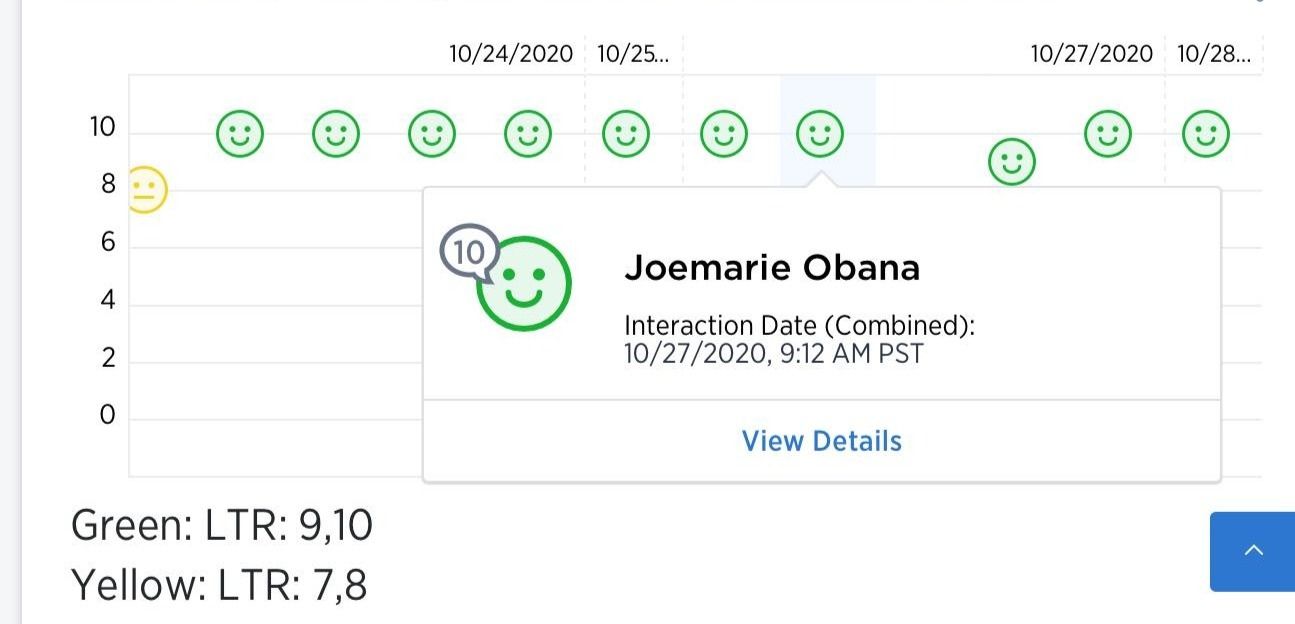This screenshot has width=1295, height=624.
Task: Click the green smiley below the 10/24/2020 label
Action: (528, 133)
